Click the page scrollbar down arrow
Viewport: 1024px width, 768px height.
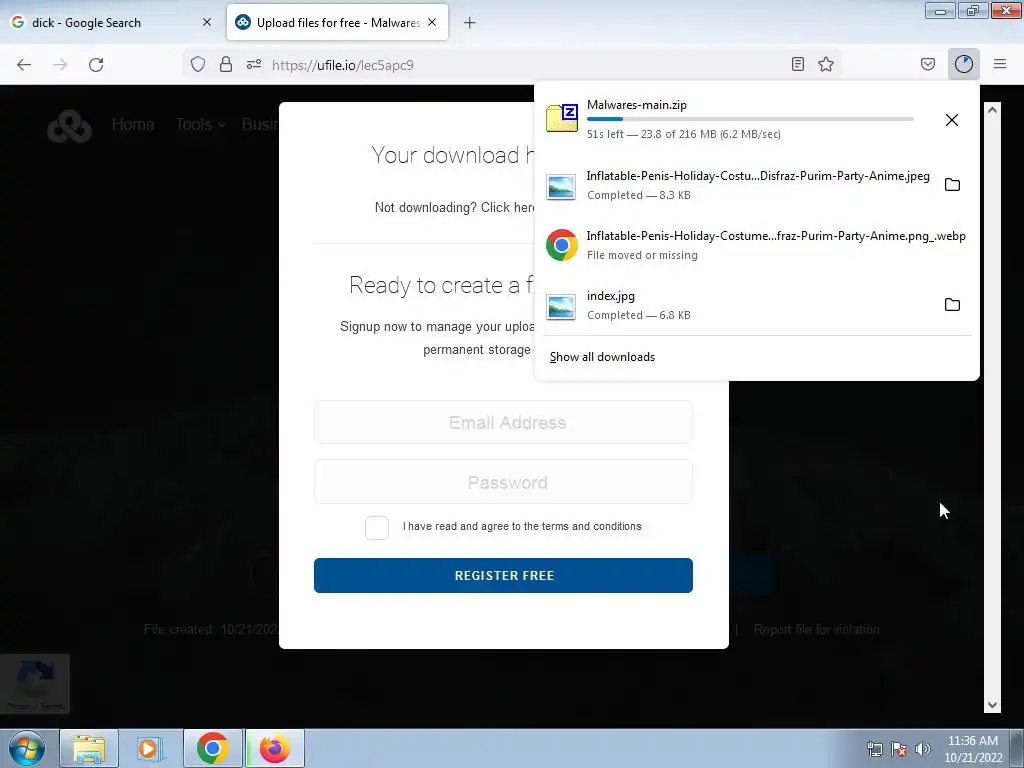992,705
